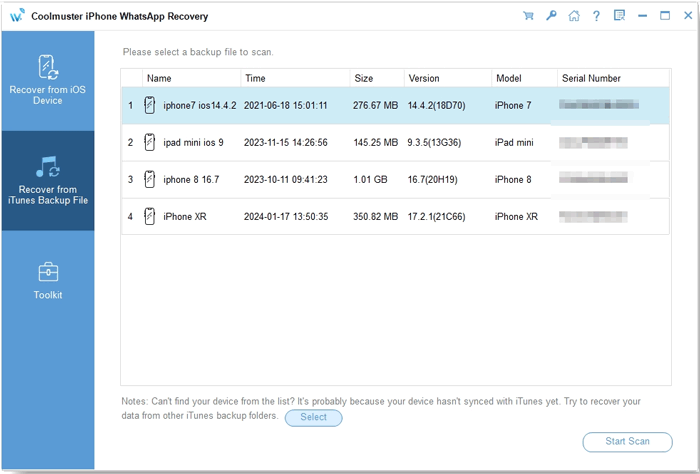This screenshot has height=474, width=700.
Task: Click the device icon for ipad mini ios 9
Action: (x=150, y=142)
